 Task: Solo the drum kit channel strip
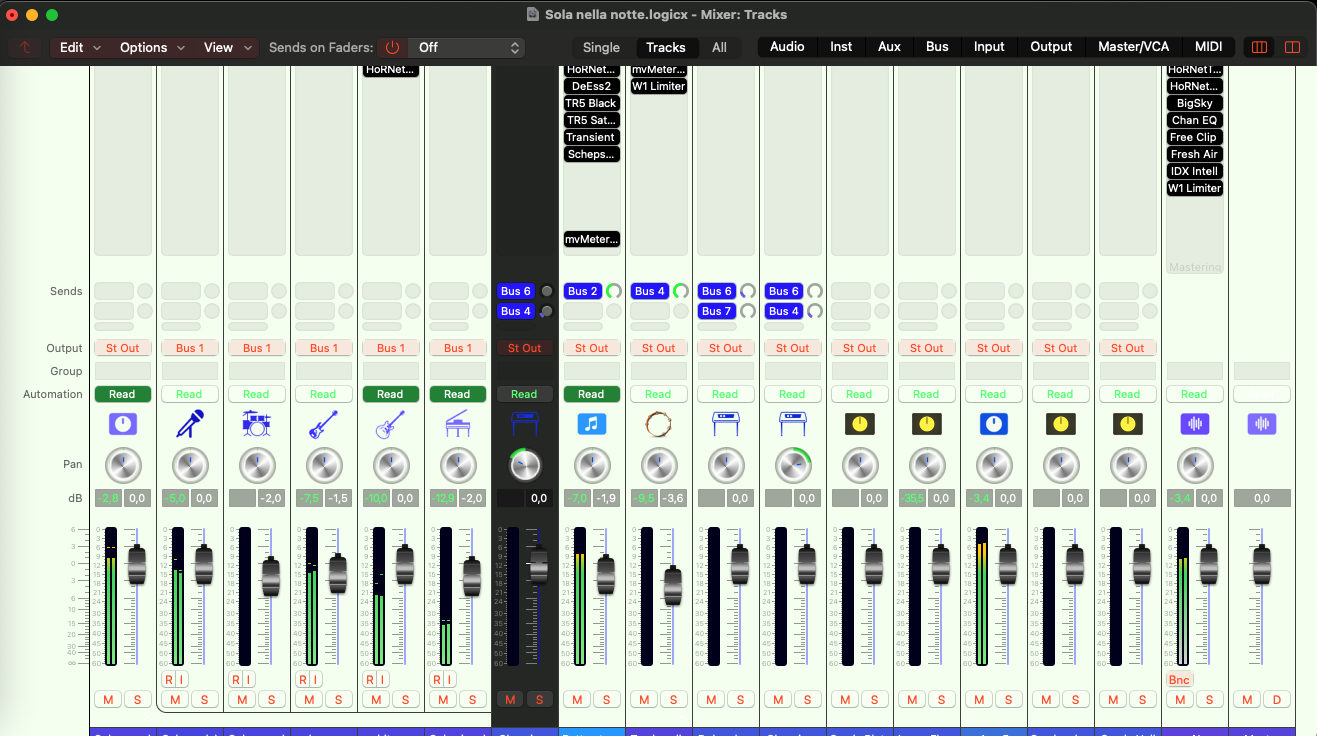271,699
